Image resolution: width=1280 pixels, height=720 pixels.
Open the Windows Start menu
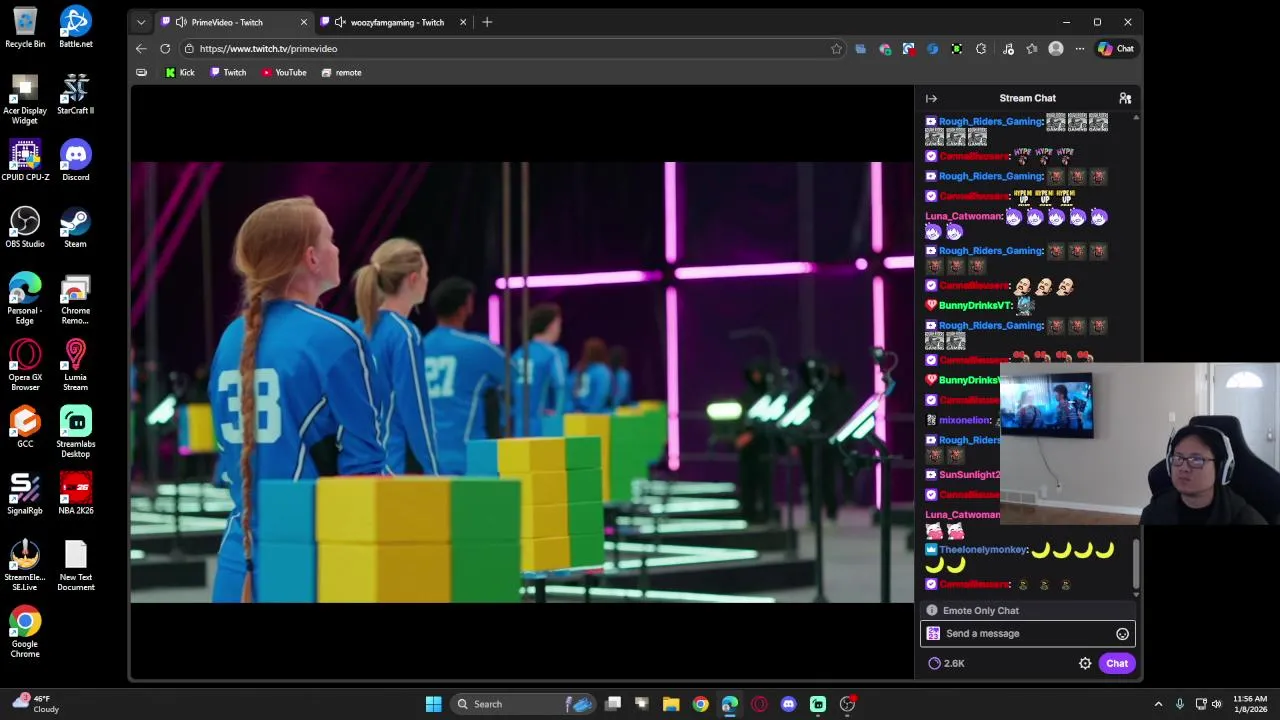click(433, 704)
